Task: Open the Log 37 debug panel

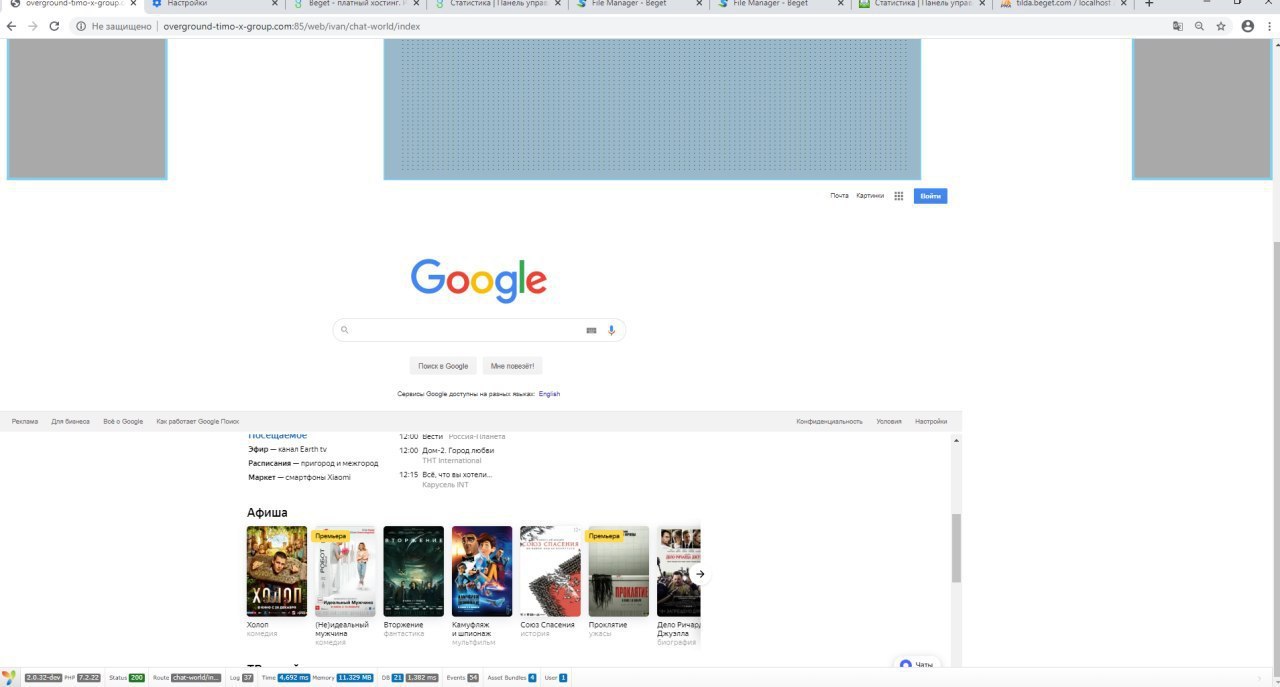Action: (x=241, y=678)
